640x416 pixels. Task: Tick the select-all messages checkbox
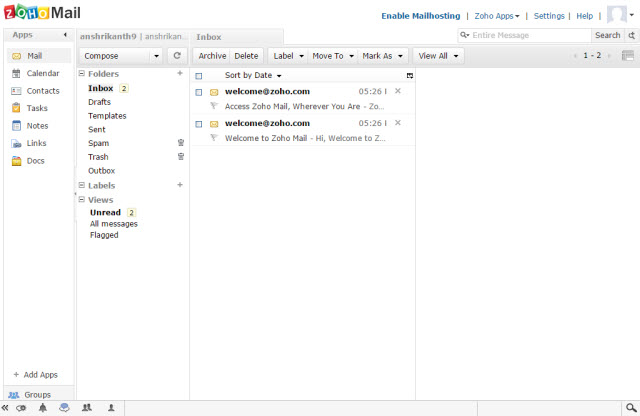[x=199, y=76]
